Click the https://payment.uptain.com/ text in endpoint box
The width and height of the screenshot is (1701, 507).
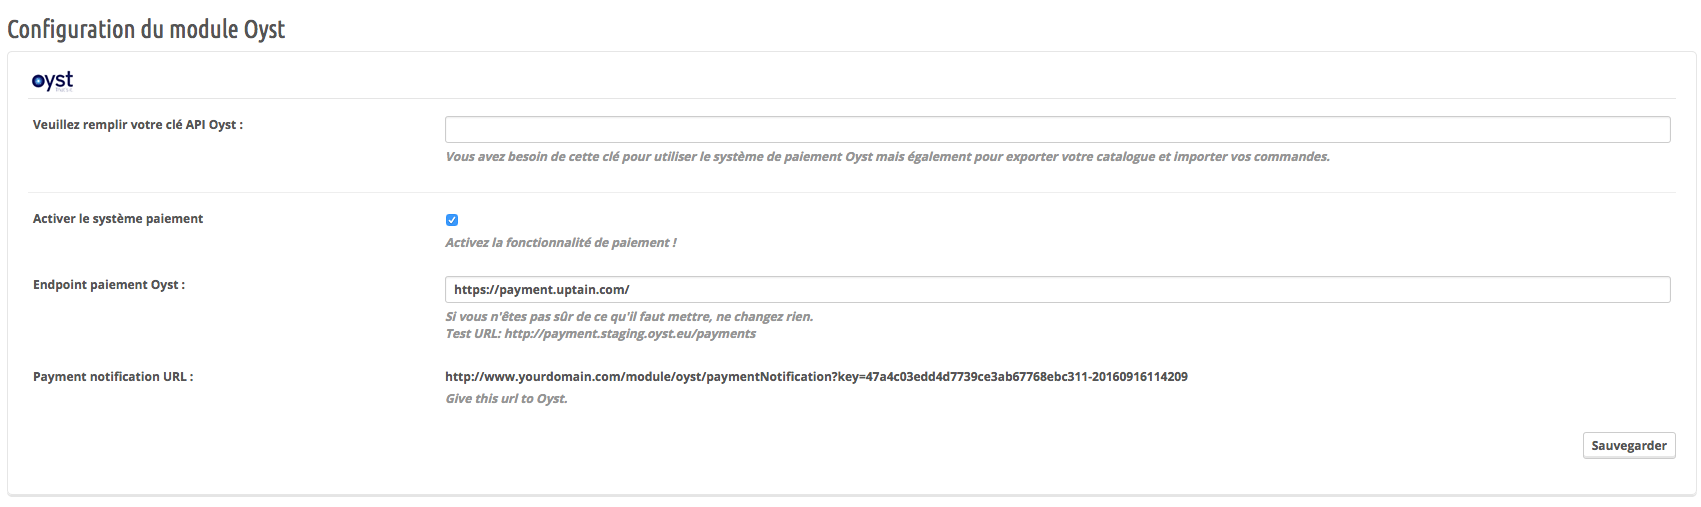(541, 290)
